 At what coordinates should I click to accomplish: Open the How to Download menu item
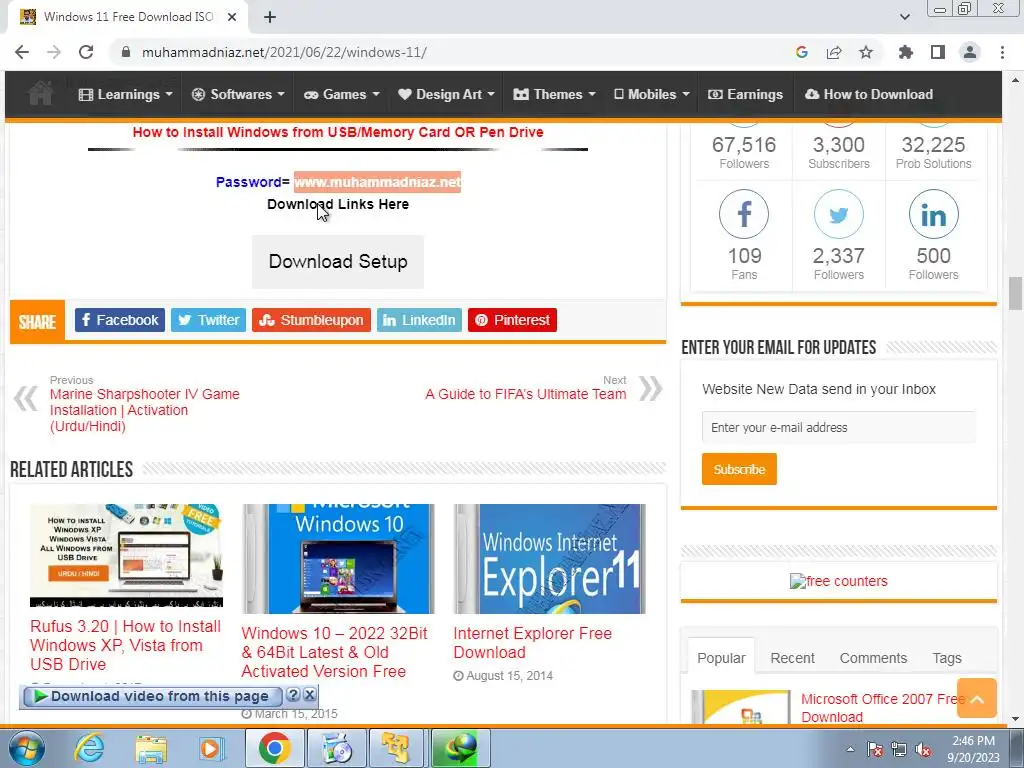point(869,94)
